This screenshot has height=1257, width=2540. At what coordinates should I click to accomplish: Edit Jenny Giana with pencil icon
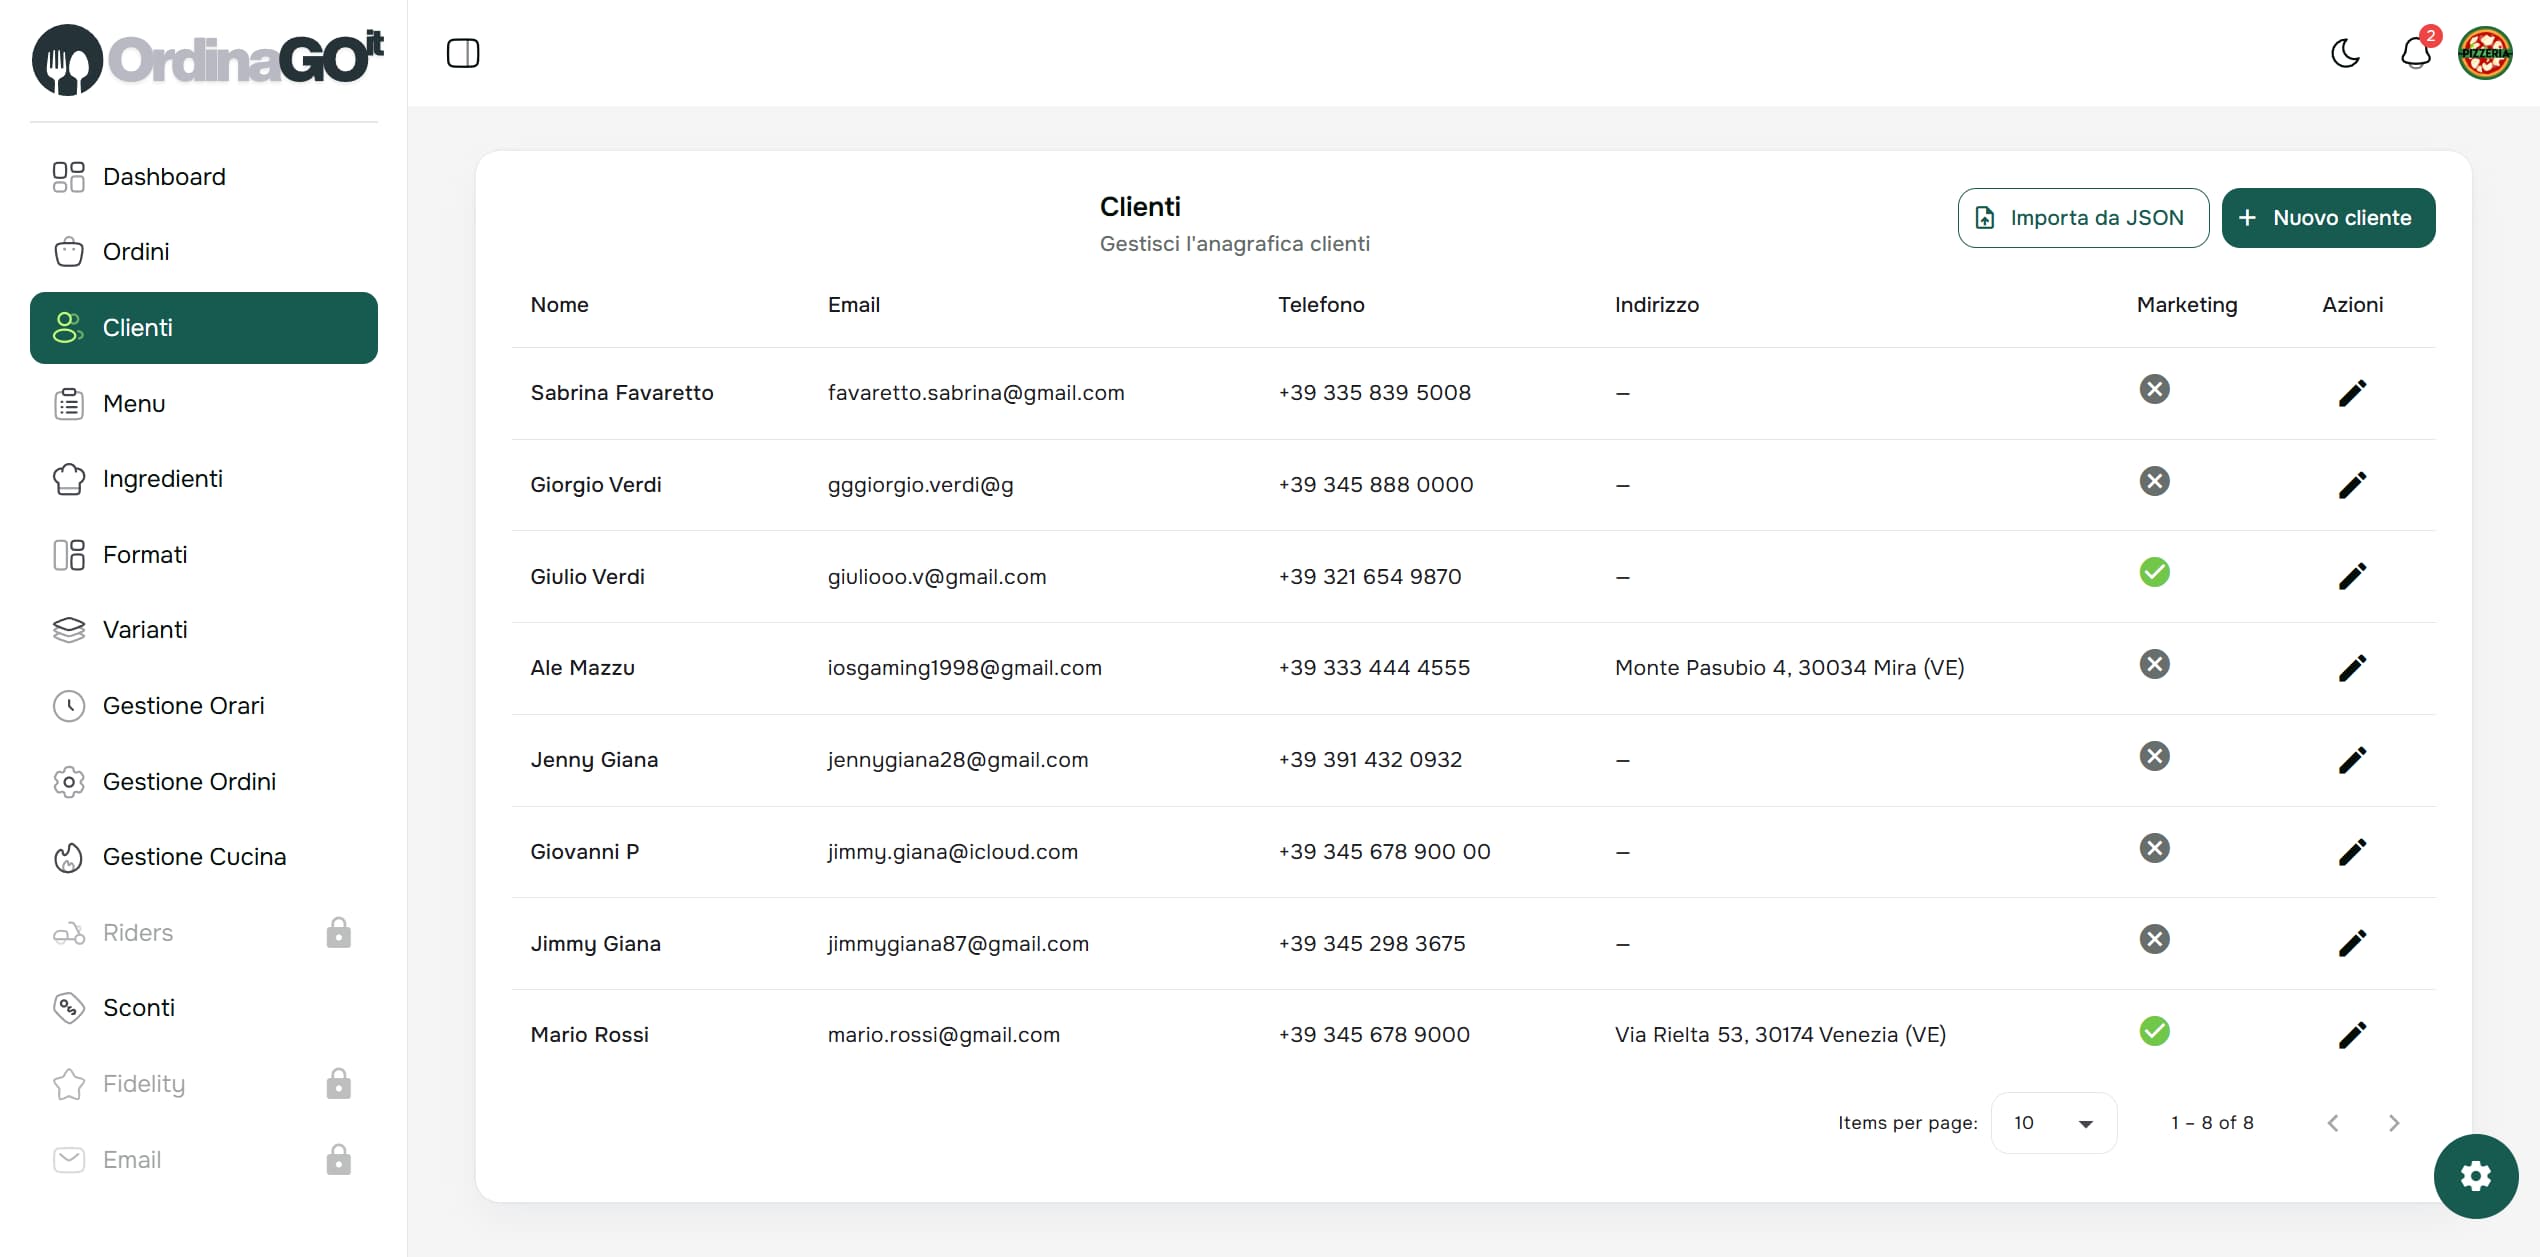pos(2352,760)
